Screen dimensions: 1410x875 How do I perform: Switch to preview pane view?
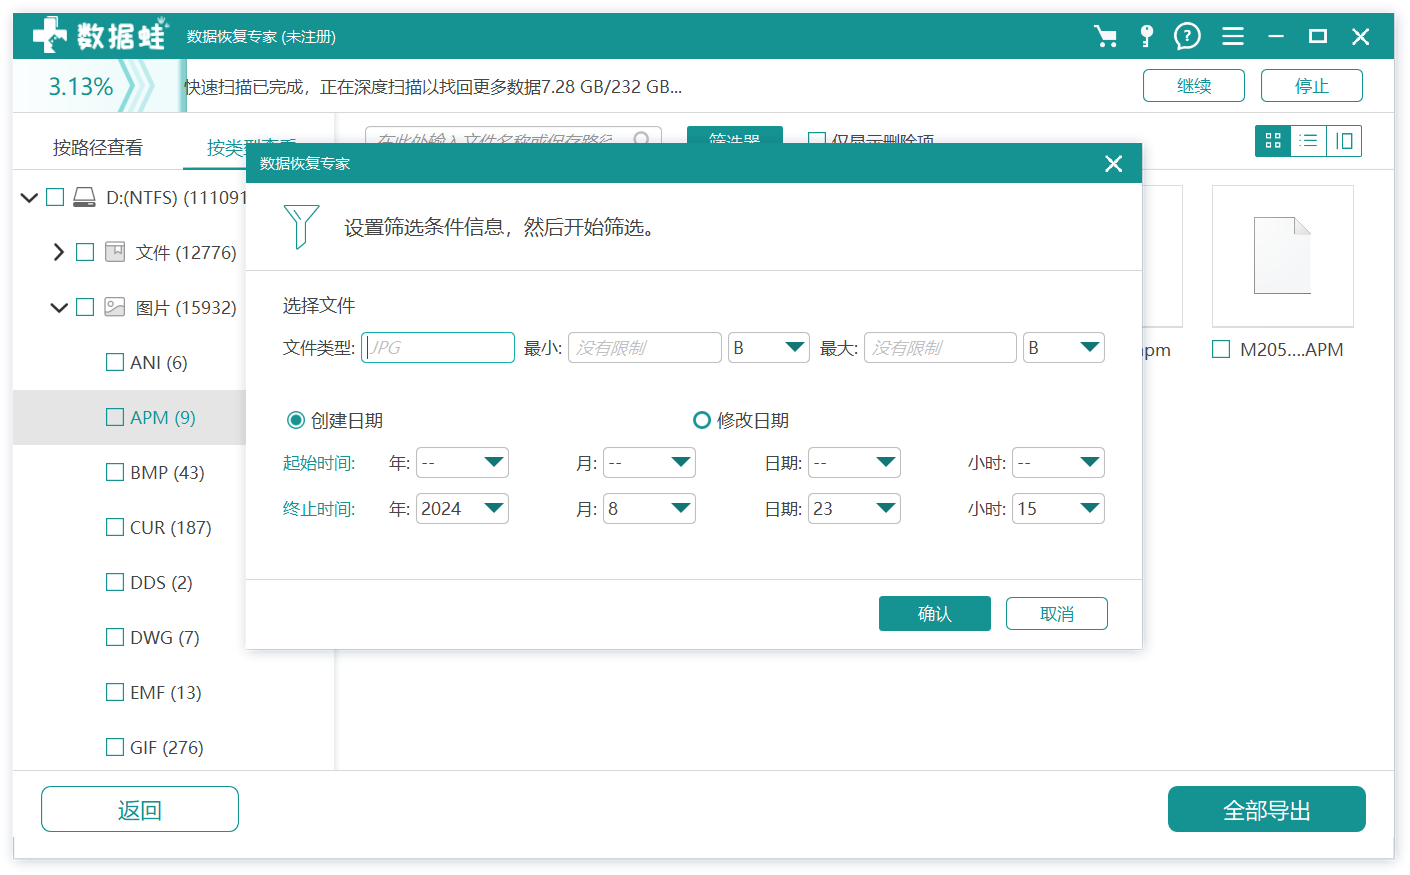click(1344, 141)
